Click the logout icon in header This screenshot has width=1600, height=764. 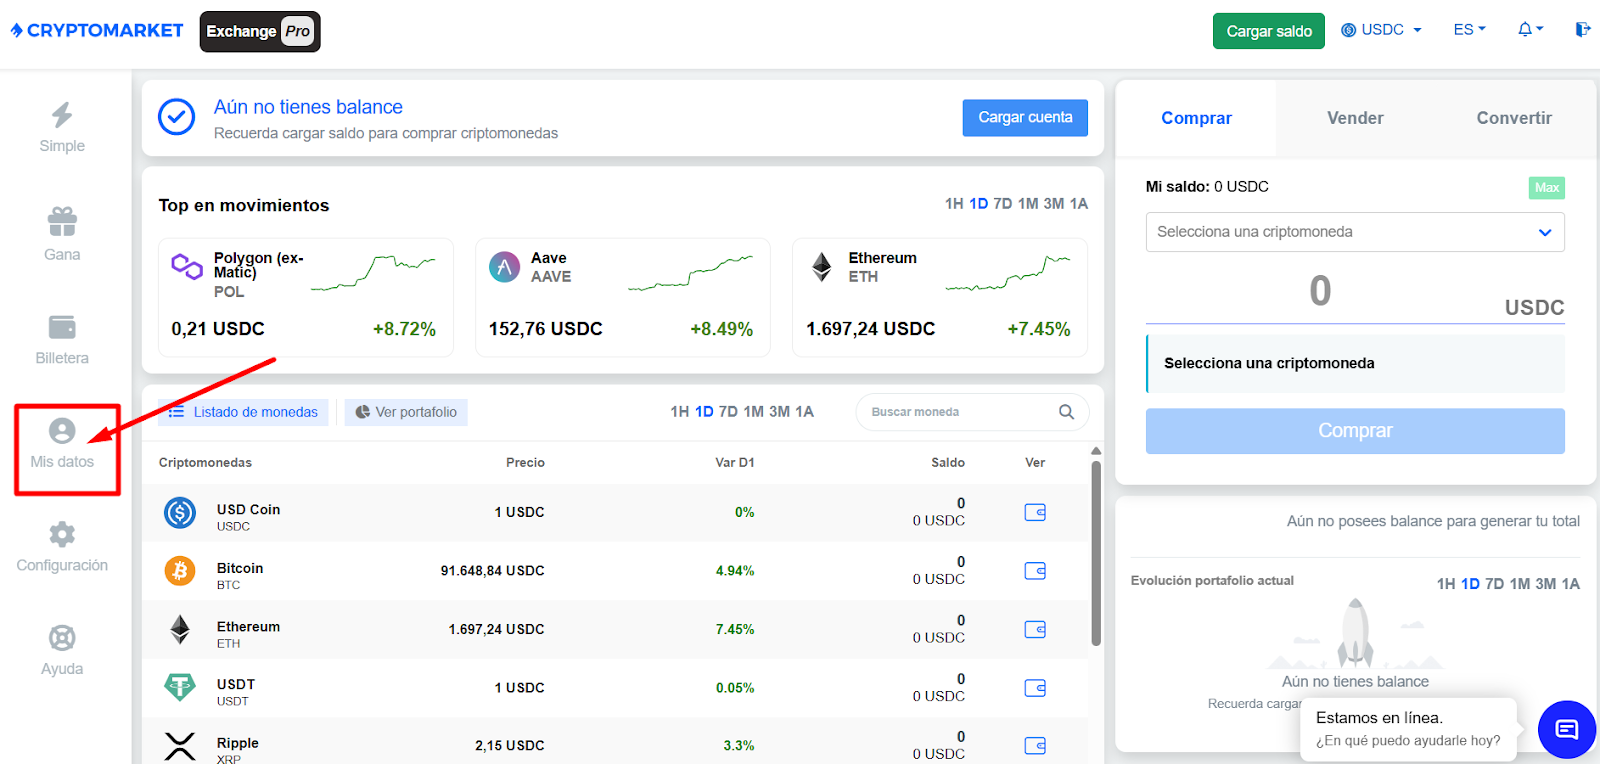tap(1582, 30)
